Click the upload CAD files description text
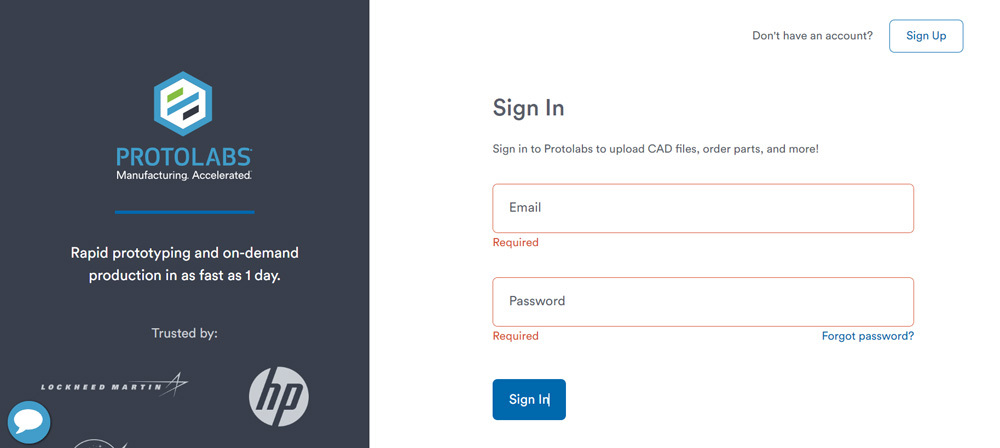Viewport: 1000px width, 448px height. [655, 149]
